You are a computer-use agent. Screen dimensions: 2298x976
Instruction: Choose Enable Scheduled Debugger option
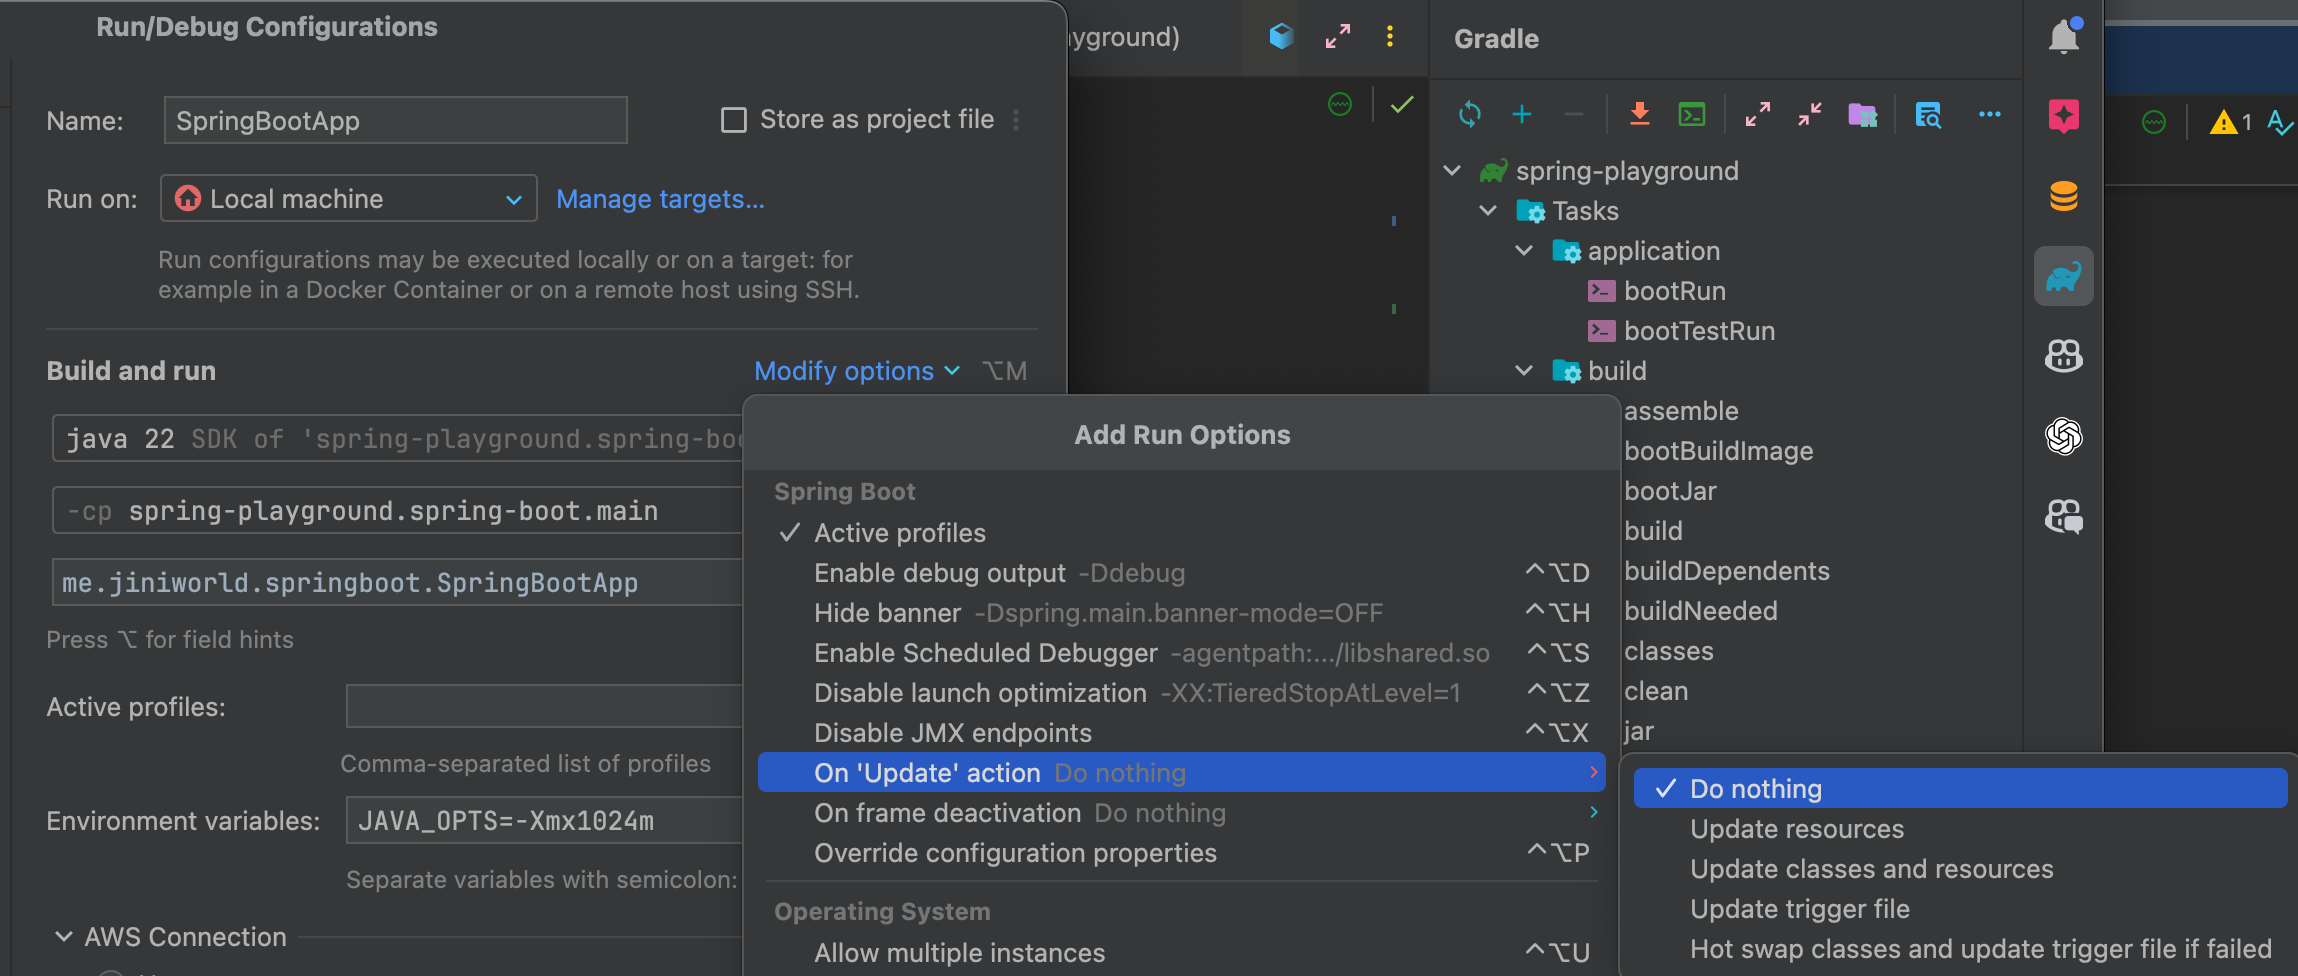coord(1182,653)
